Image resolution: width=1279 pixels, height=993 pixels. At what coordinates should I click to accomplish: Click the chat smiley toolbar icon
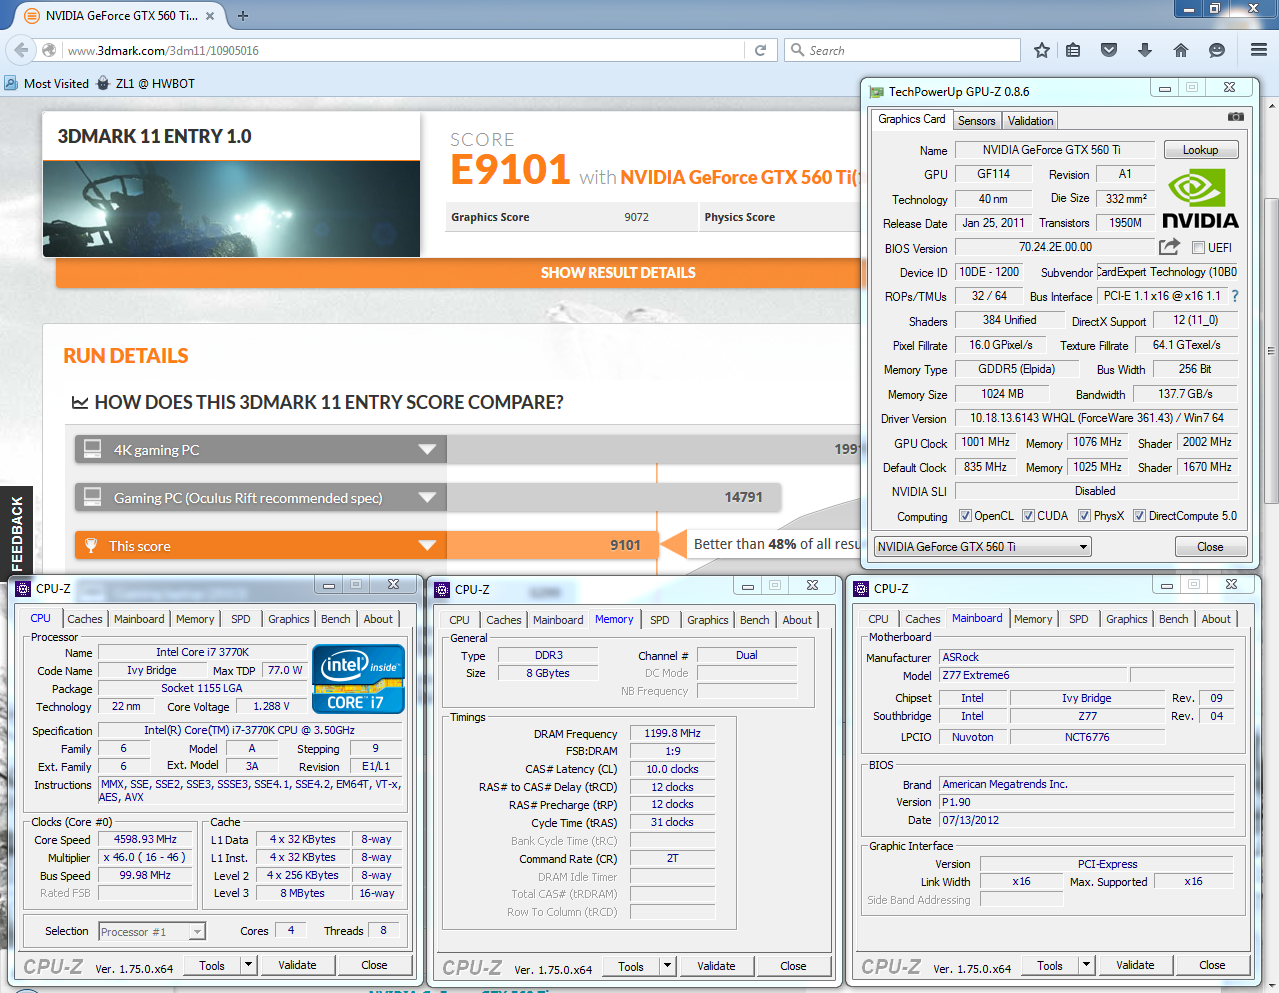point(1217,50)
